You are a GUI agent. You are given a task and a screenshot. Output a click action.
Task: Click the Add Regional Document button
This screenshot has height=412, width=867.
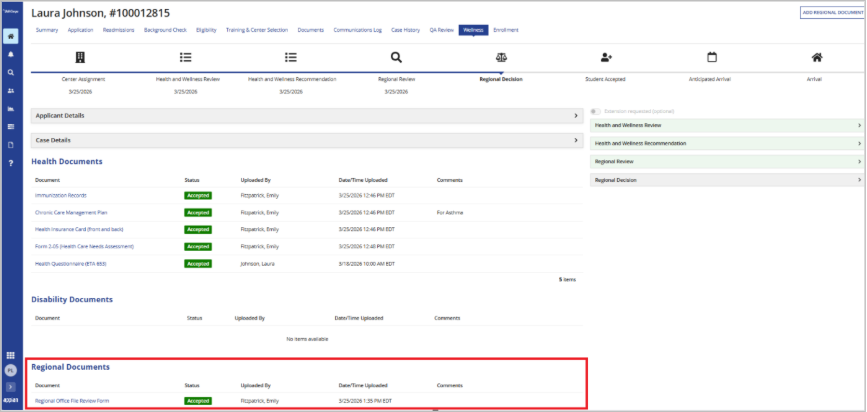(x=832, y=12)
